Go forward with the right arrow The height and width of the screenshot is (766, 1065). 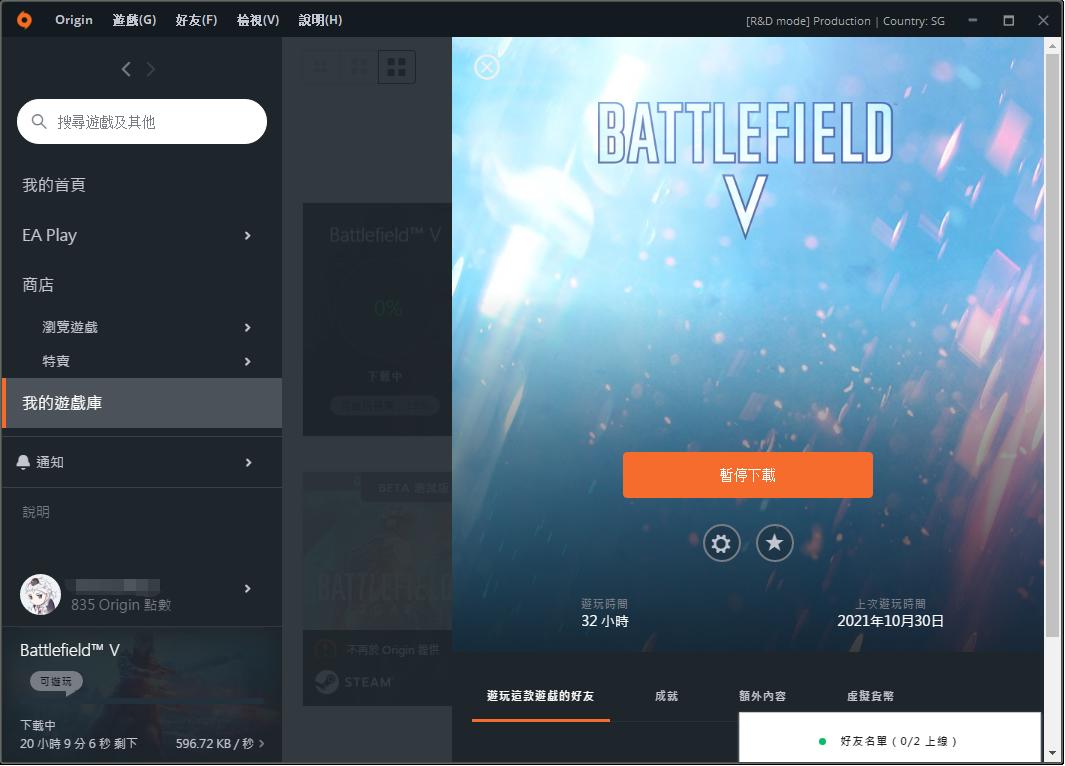click(151, 69)
